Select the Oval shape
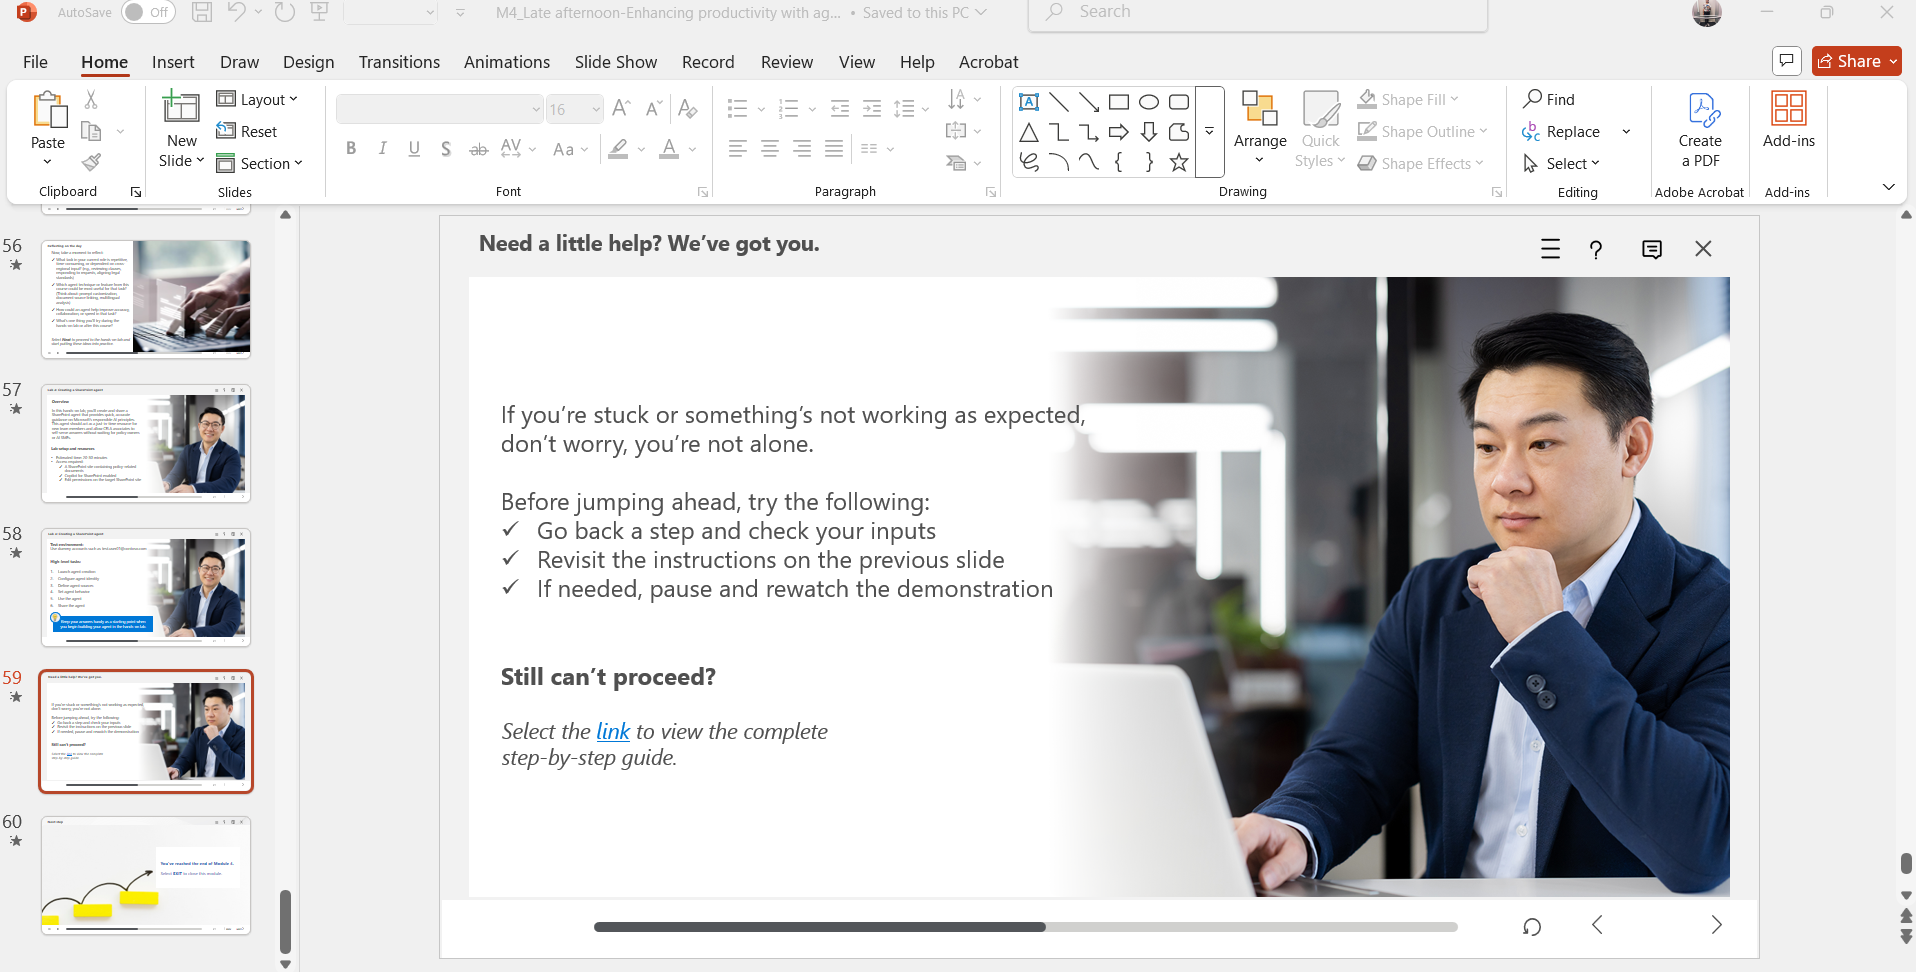 [x=1149, y=102]
